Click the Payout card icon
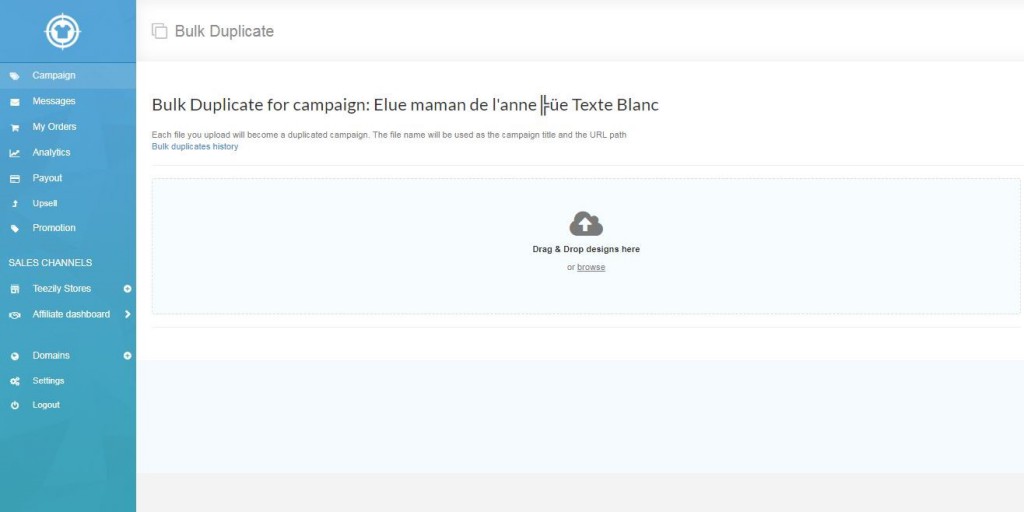 tap(14, 178)
